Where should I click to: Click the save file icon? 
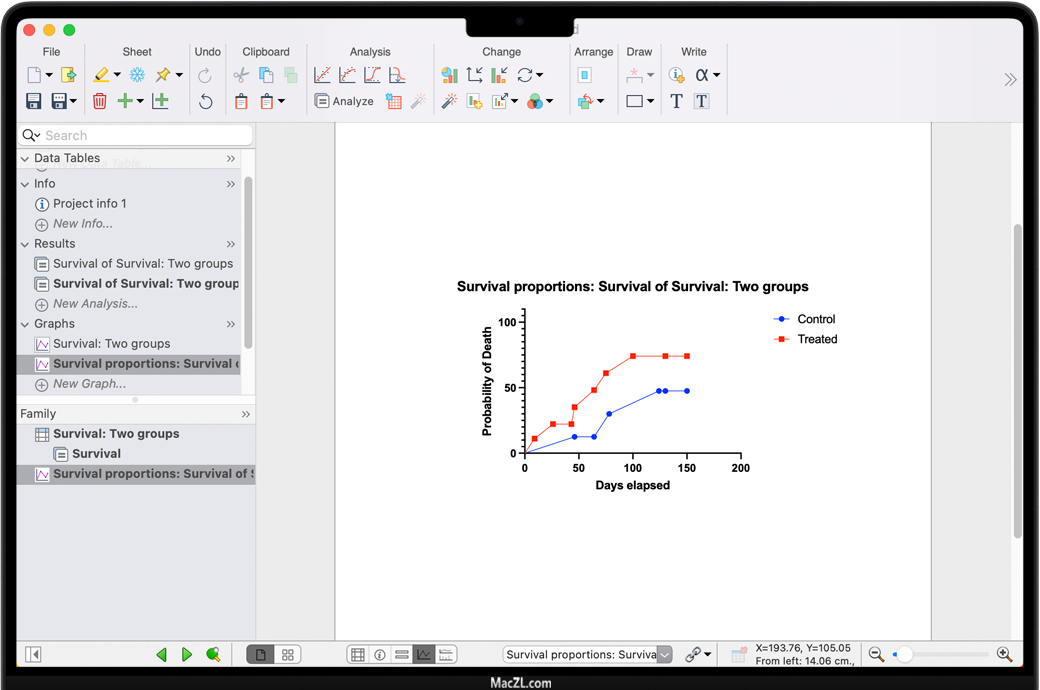tap(34, 101)
